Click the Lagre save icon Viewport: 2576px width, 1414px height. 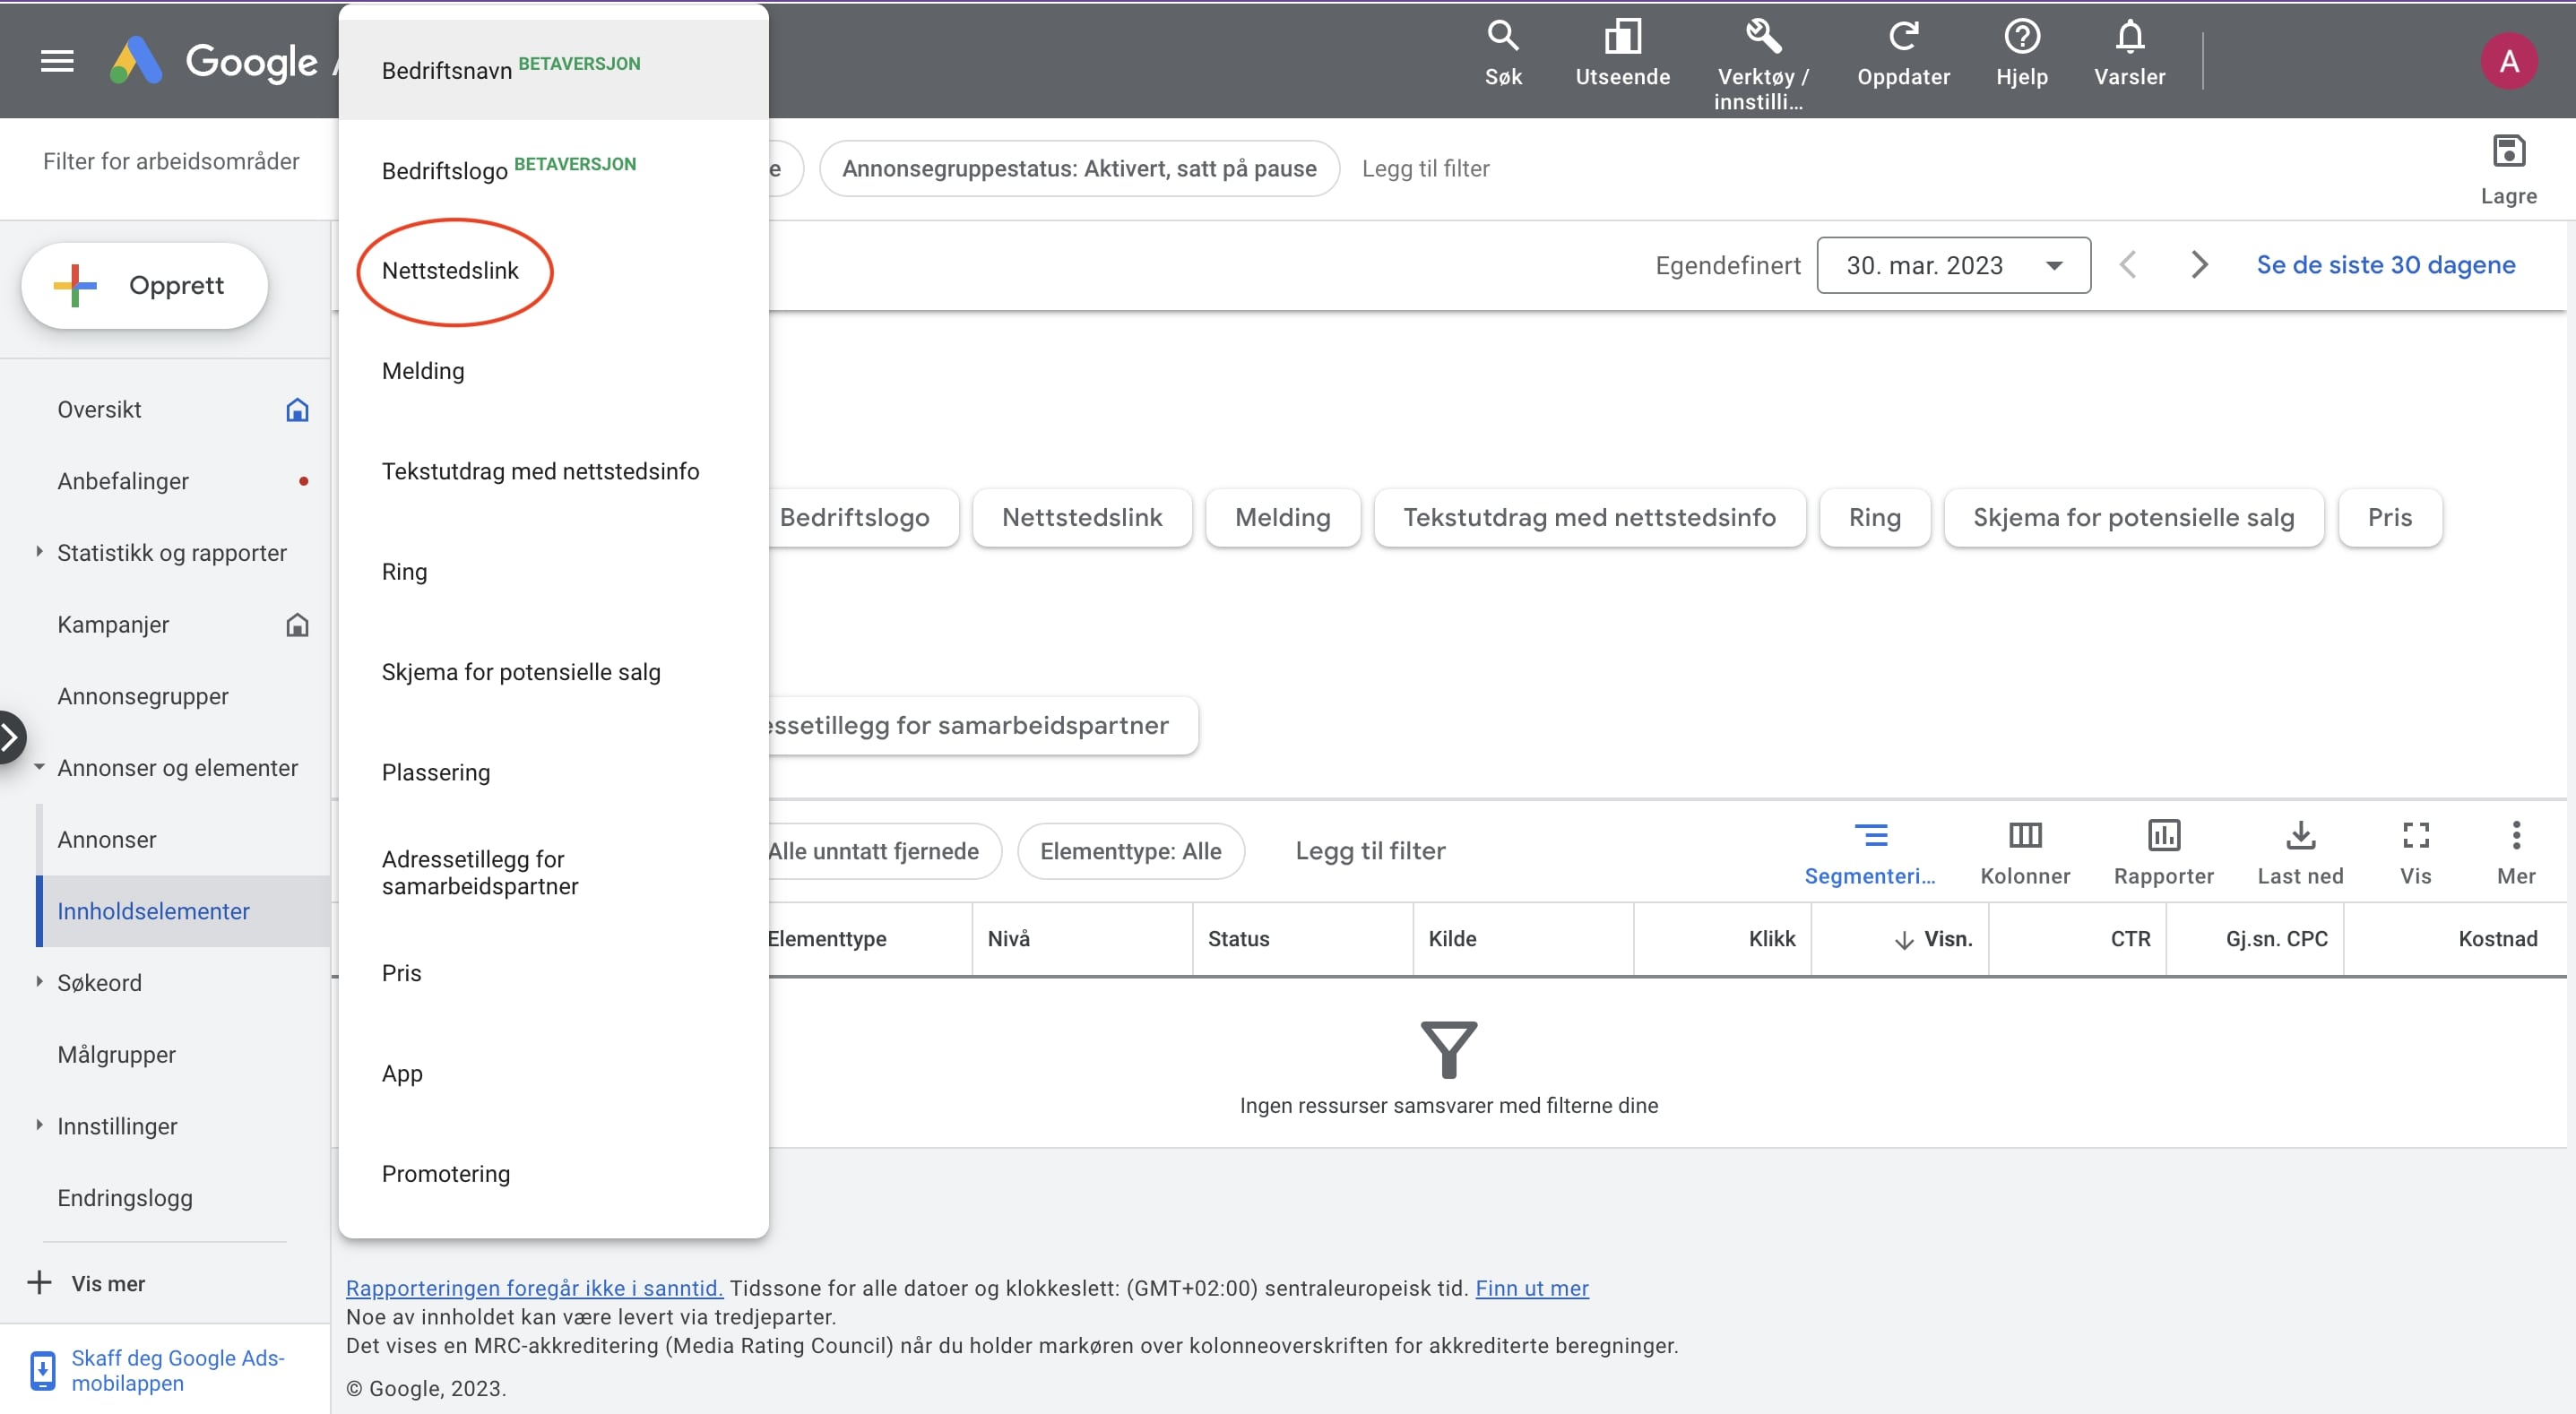[x=2508, y=152]
